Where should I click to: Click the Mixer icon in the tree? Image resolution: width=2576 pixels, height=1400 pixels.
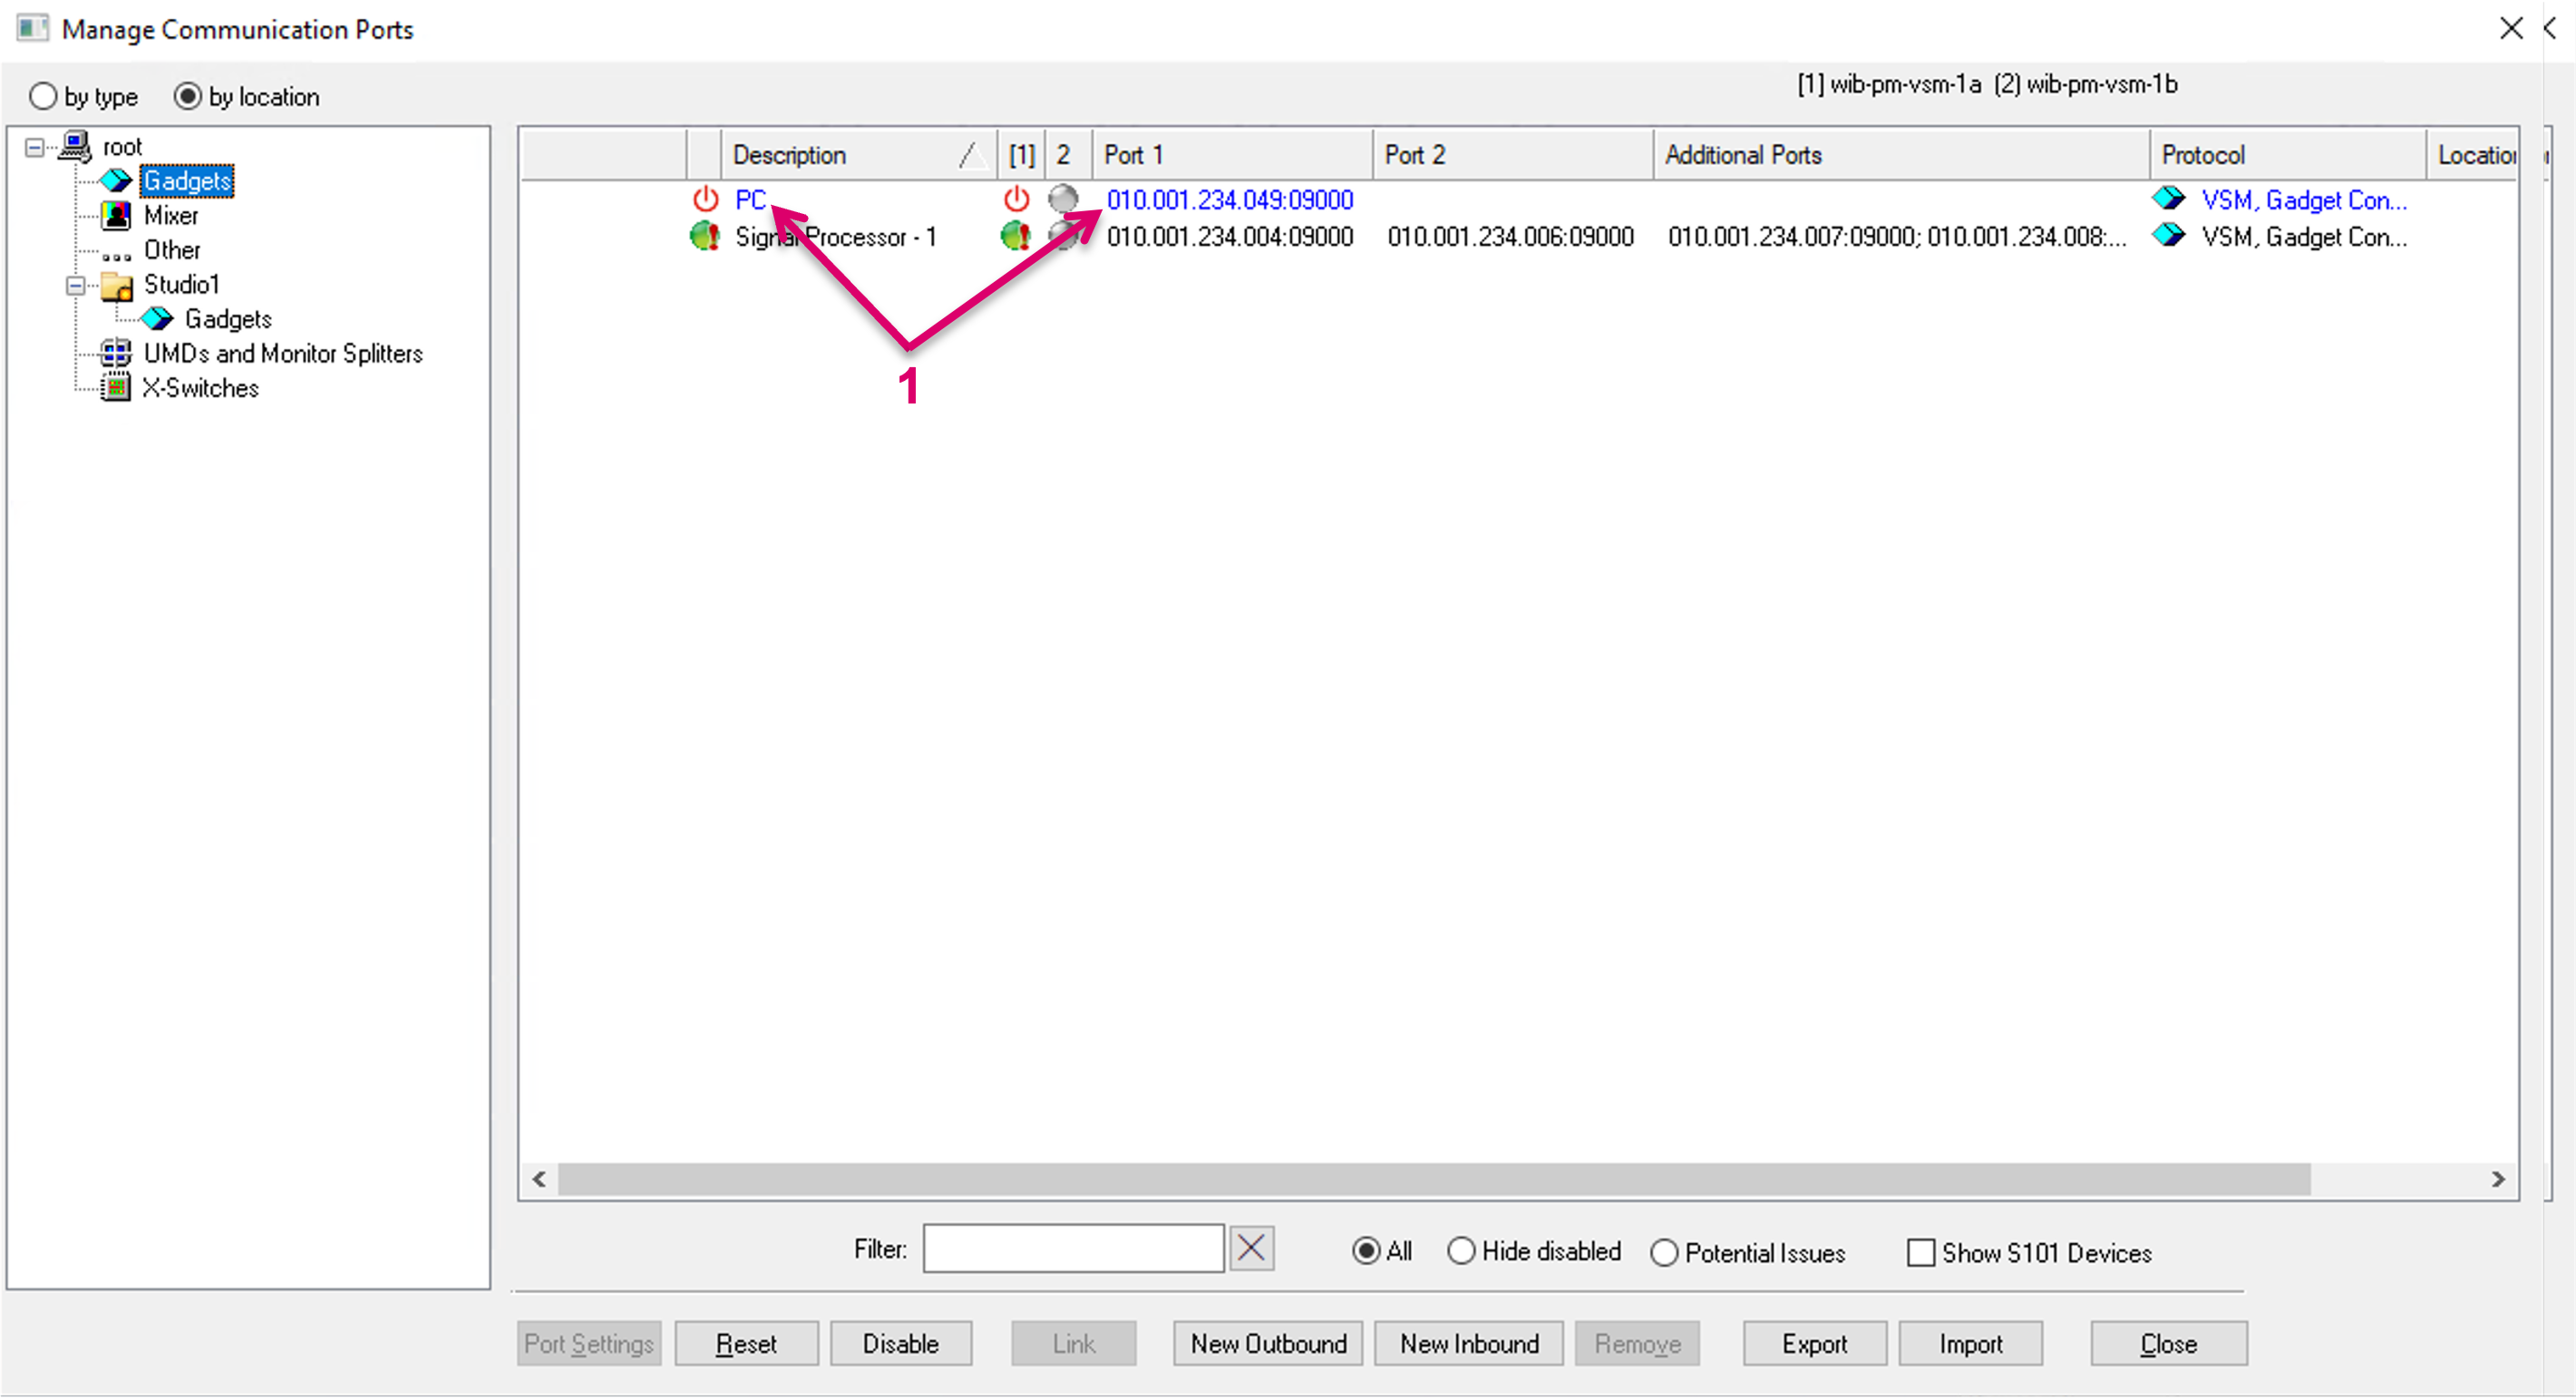[116, 215]
